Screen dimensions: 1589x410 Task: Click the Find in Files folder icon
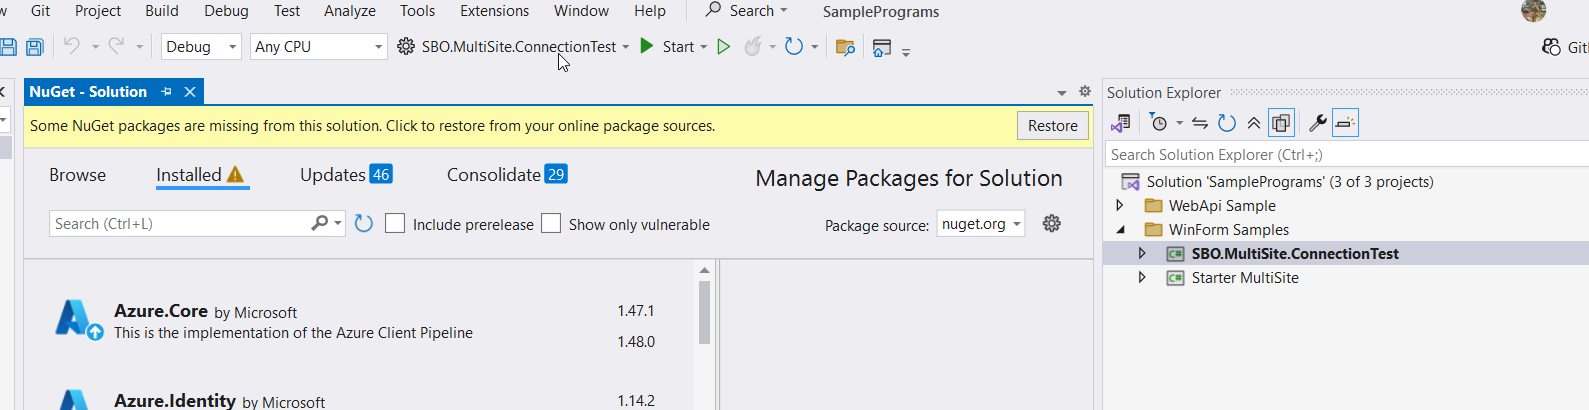(x=845, y=47)
